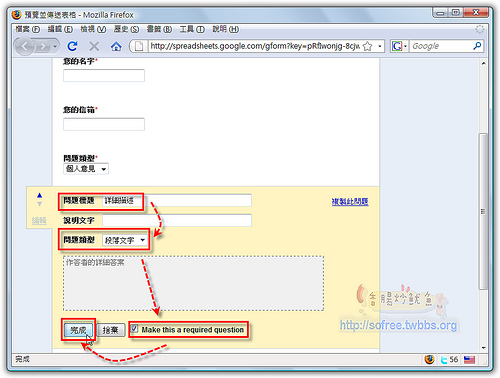Open the search engine selector Google icon
The height and width of the screenshot is (378, 500).
click(399, 46)
